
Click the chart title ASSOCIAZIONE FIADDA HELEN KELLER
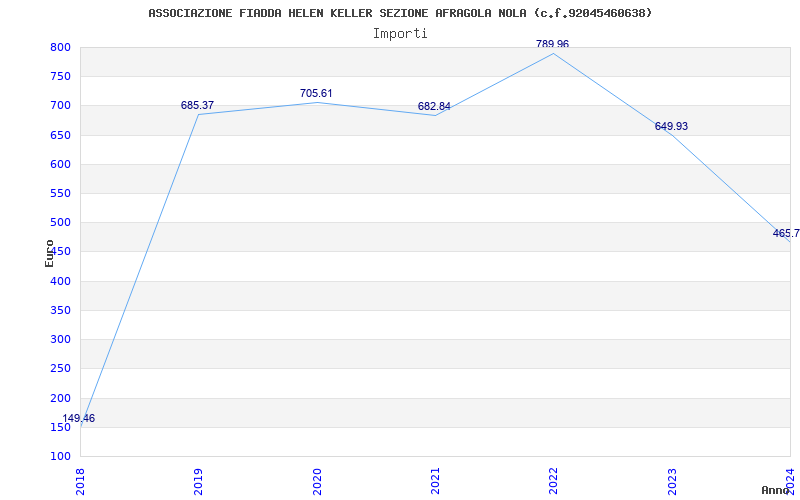(x=400, y=13)
